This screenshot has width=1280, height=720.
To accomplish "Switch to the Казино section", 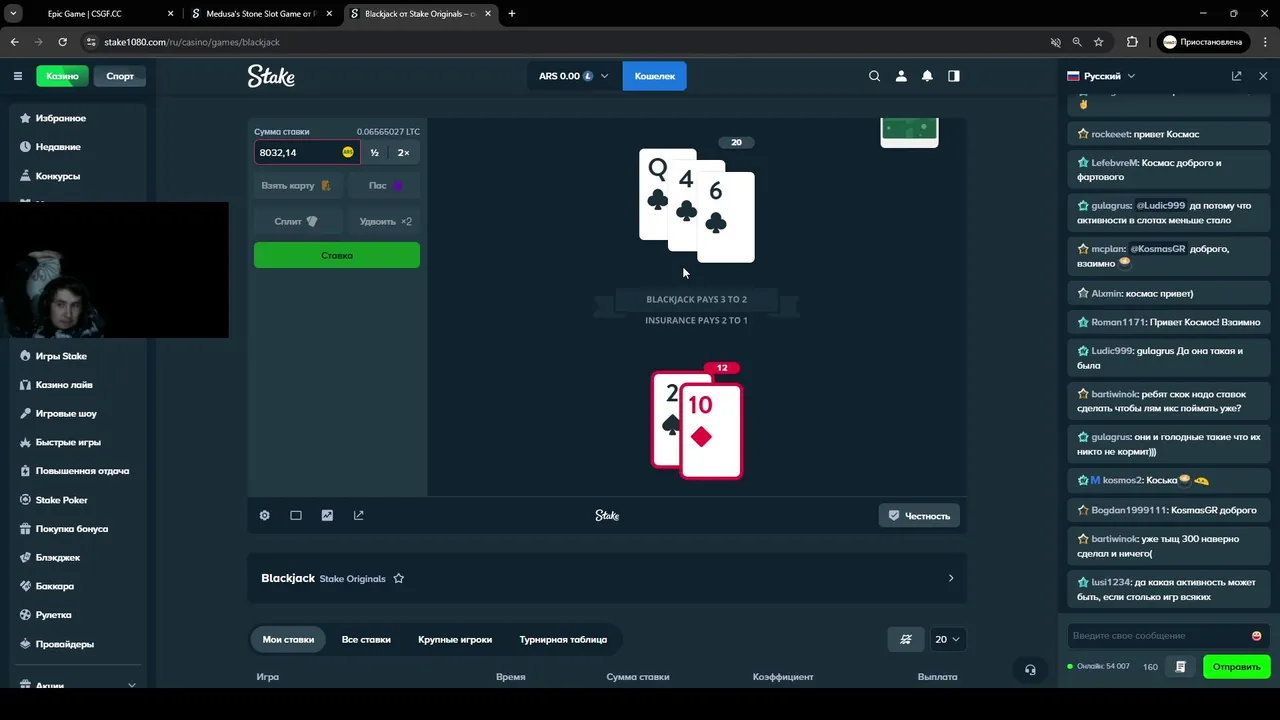I will pos(62,76).
